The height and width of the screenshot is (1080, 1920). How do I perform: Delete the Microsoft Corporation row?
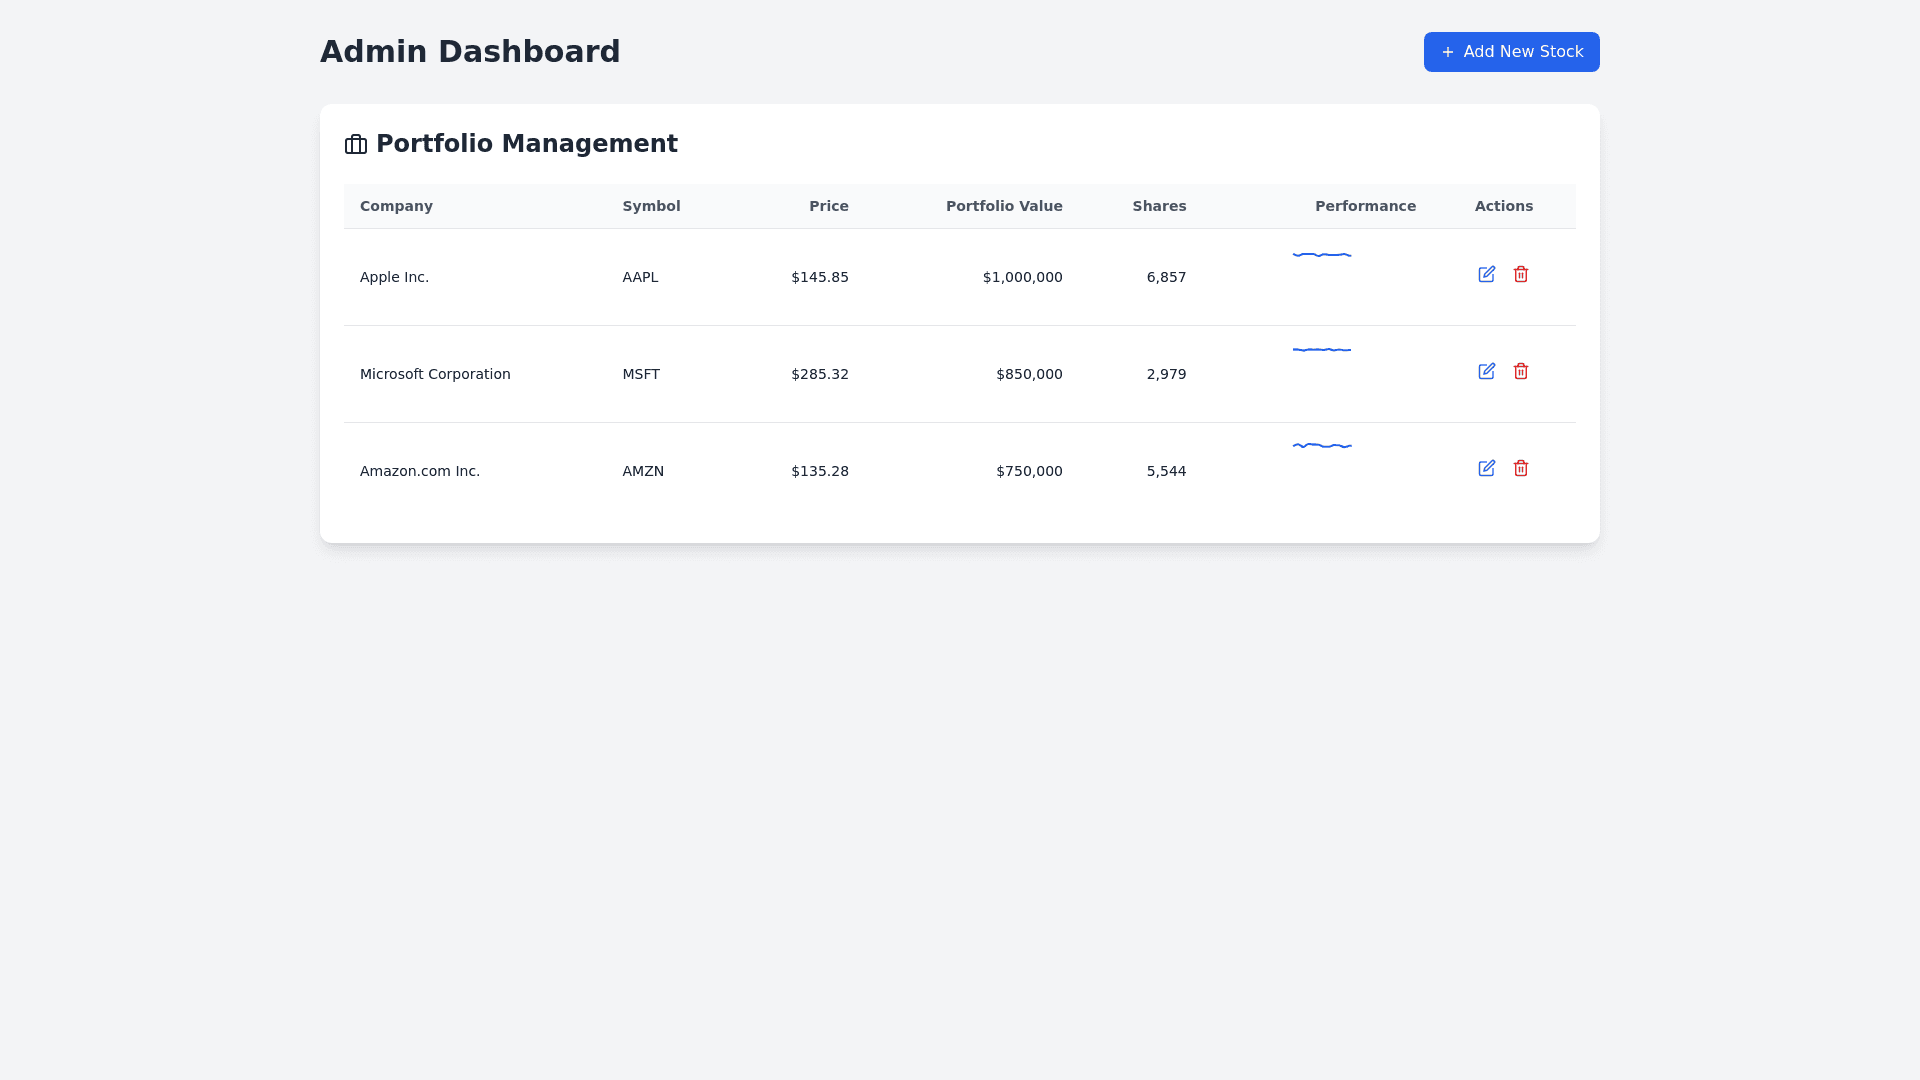point(1521,371)
